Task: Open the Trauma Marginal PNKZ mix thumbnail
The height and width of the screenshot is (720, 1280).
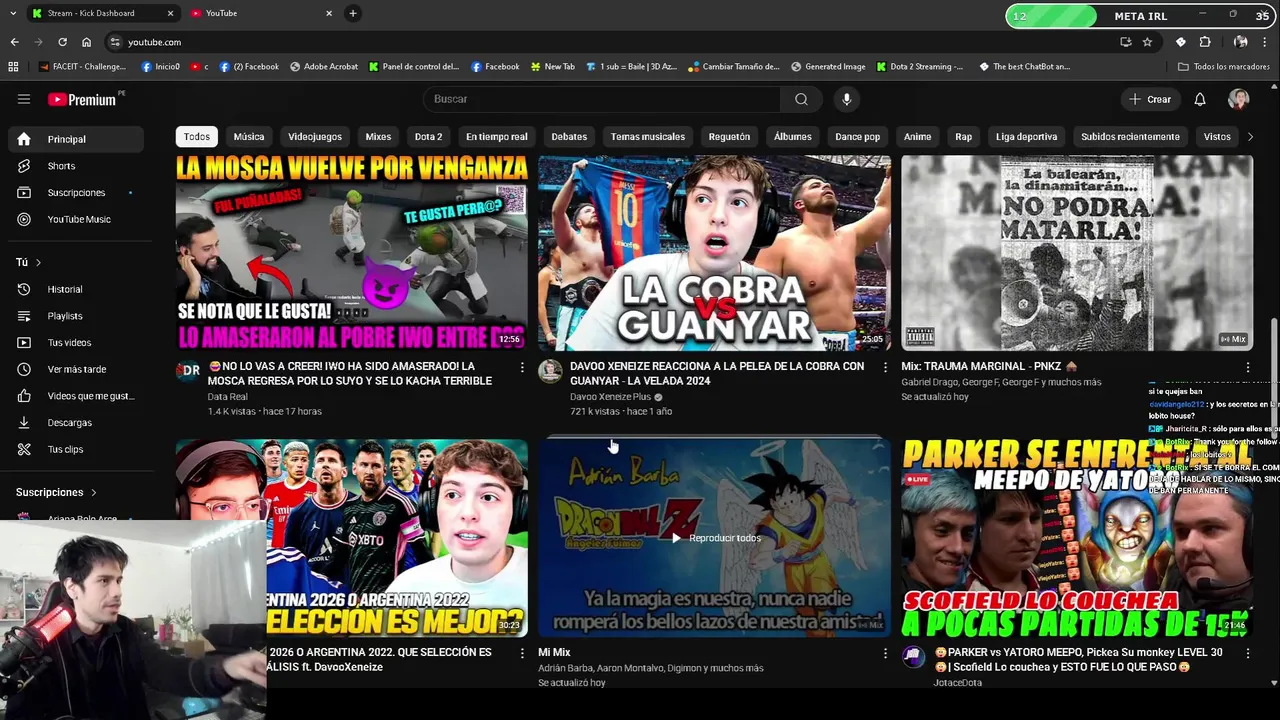Action: pyautogui.click(x=1077, y=253)
